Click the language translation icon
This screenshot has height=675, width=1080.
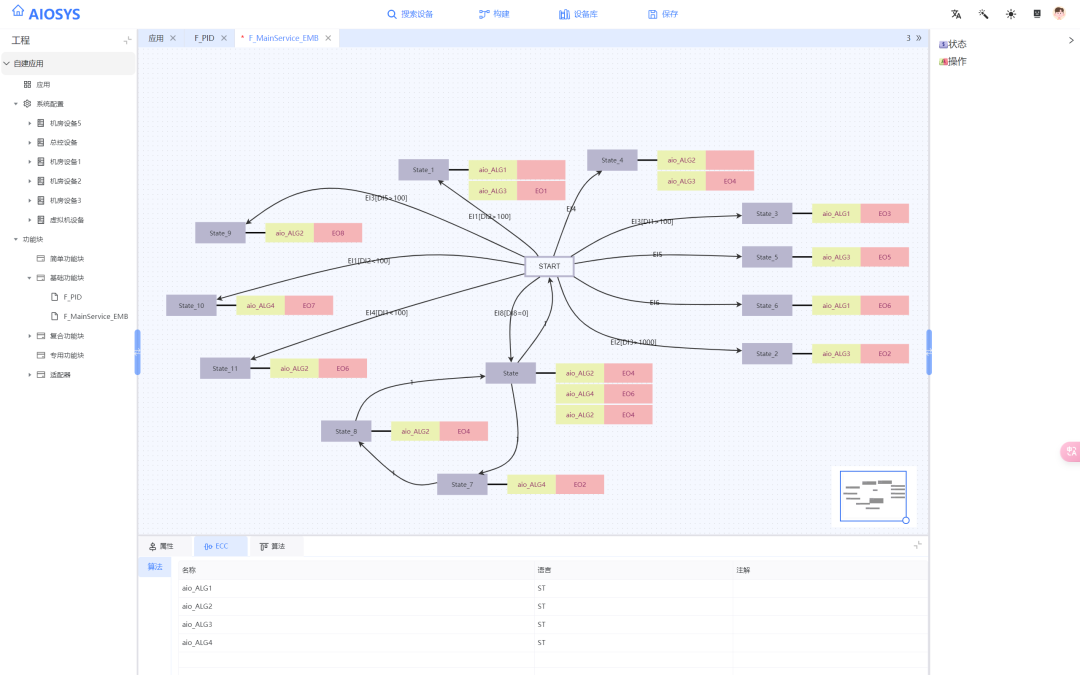tap(956, 14)
